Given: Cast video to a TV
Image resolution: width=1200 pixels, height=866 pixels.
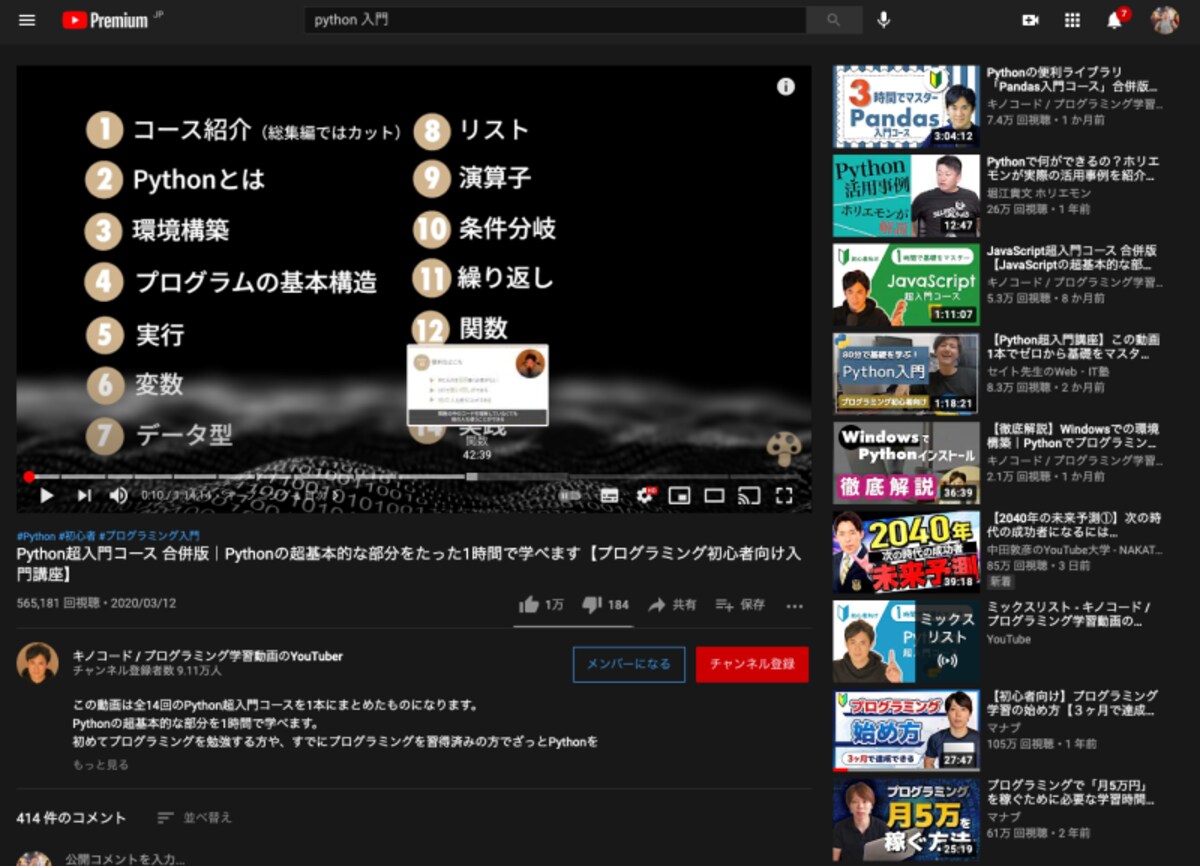Looking at the screenshot, I should pos(749,495).
